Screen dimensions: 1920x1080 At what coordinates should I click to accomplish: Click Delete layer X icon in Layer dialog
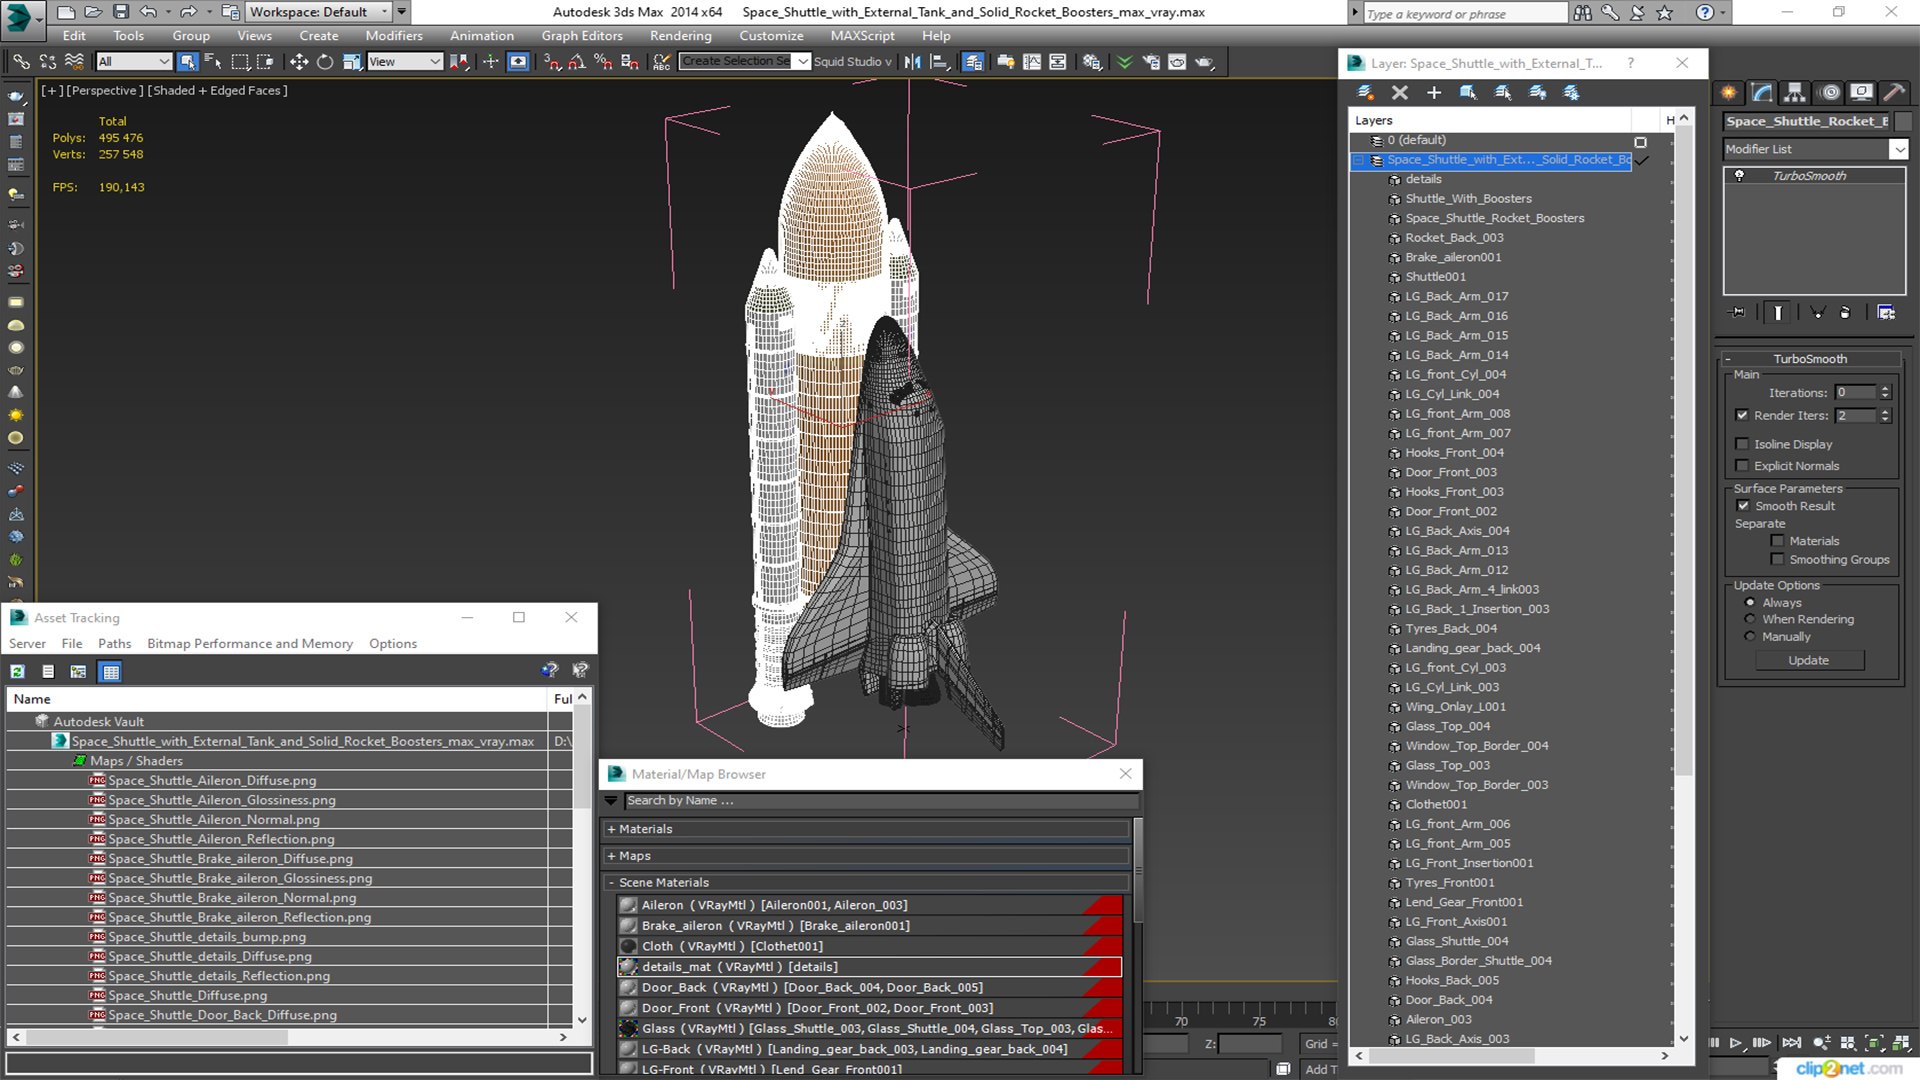click(x=1400, y=92)
